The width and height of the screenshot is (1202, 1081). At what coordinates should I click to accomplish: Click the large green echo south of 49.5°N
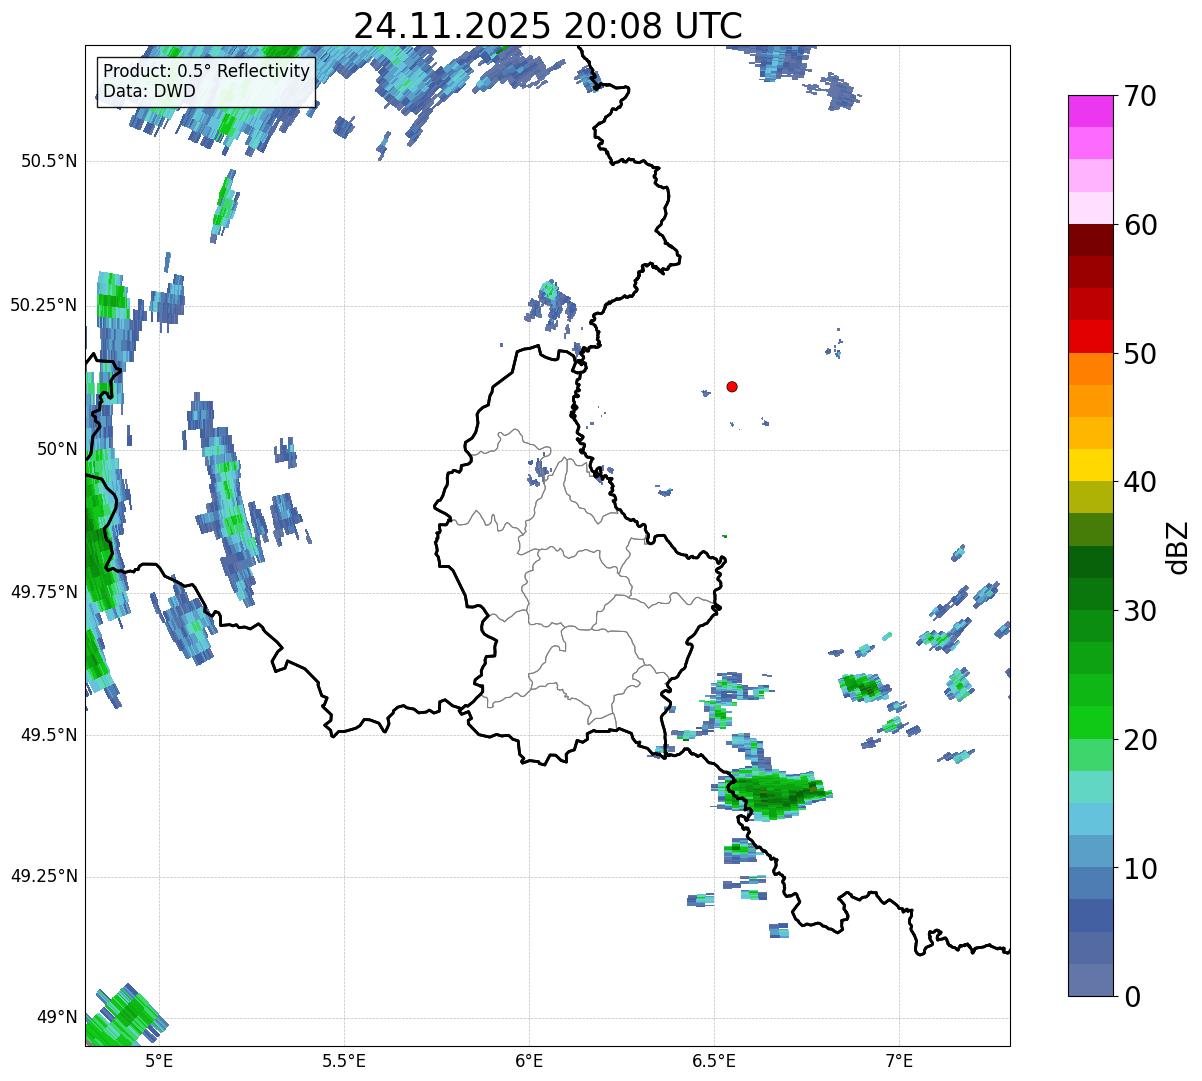pyautogui.click(x=772, y=793)
